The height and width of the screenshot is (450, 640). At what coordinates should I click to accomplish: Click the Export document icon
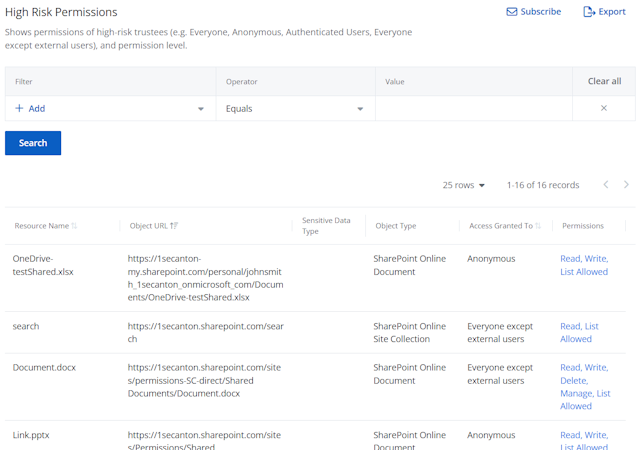(x=589, y=11)
